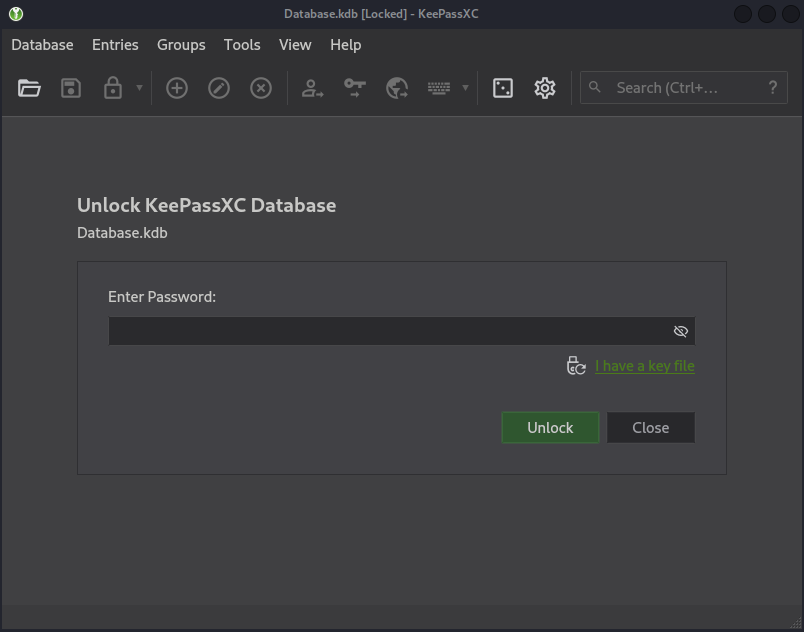Image resolution: width=804 pixels, height=632 pixels.
Task: Click the Edit entry pencil icon
Action: pyautogui.click(x=219, y=88)
